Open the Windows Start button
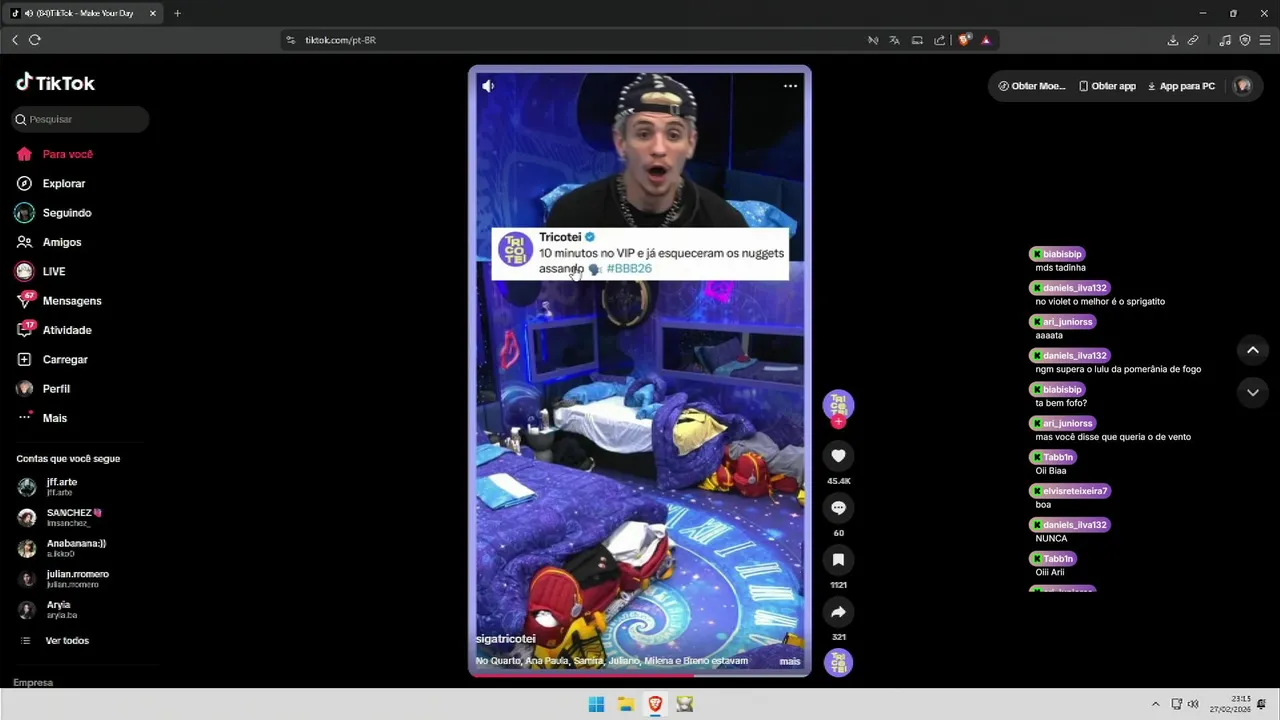Image resolution: width=1280 pixels, height=720 pixels. click(x=596, y=704)
